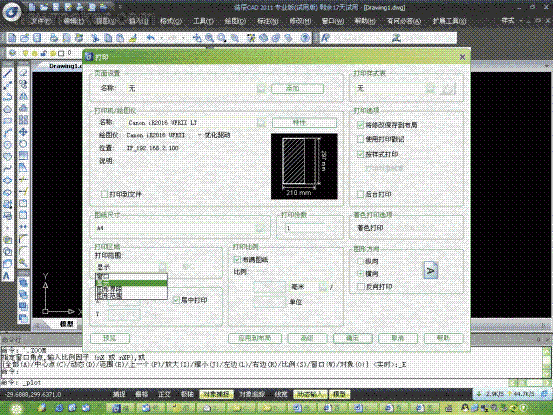Viewport: 553px width, 415px height.
Task: Click the Eraser tool in modify toolbar
Action: [23, 72]
